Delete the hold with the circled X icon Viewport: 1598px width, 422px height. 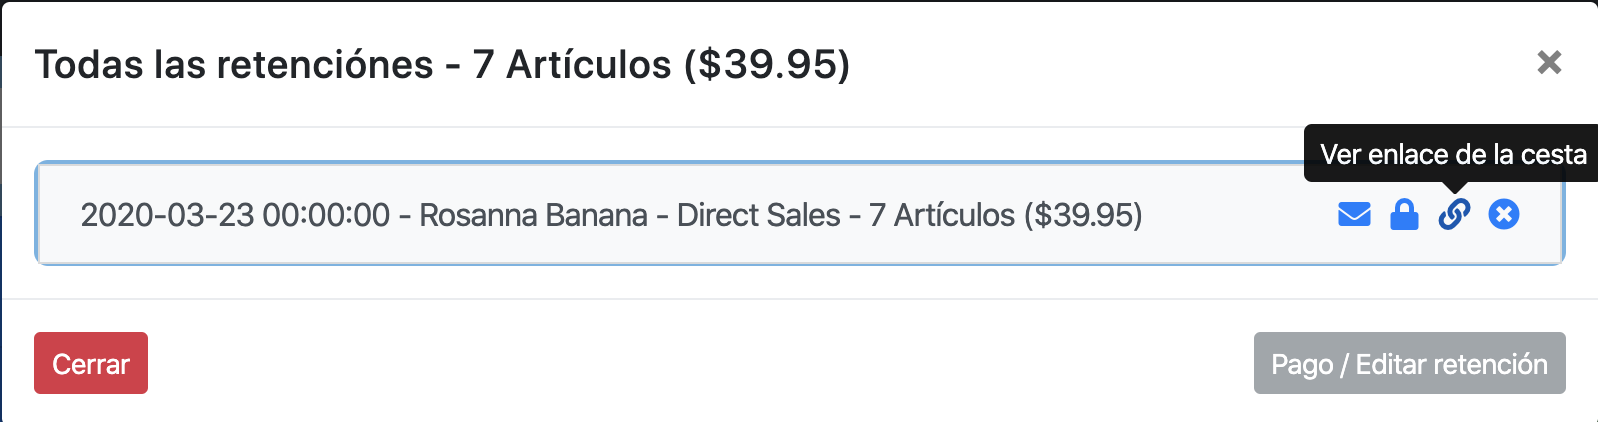(x=1504, y=214)
